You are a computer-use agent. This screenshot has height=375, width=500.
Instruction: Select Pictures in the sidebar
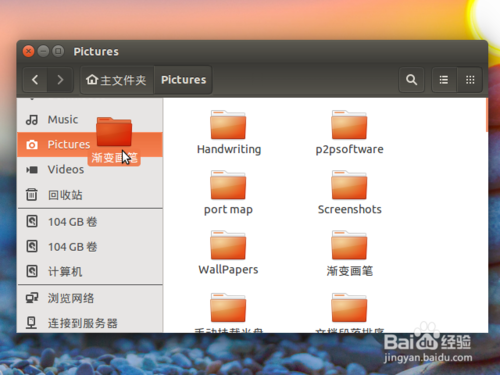pyautogui.click(x=90, y=144)
